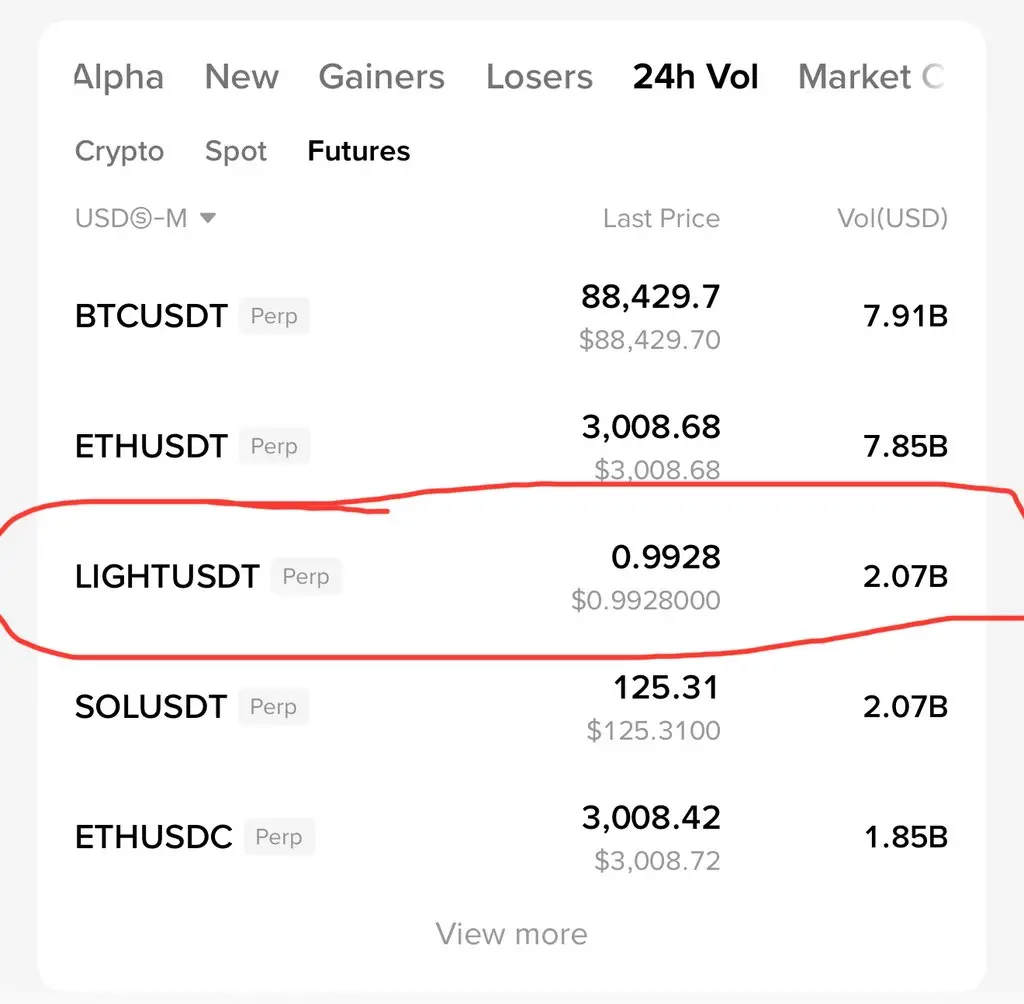This screenshot has height=1004, width=1024.
Task: Tap the Perp badge beside BTCUSDT
Action: point(274,316)
